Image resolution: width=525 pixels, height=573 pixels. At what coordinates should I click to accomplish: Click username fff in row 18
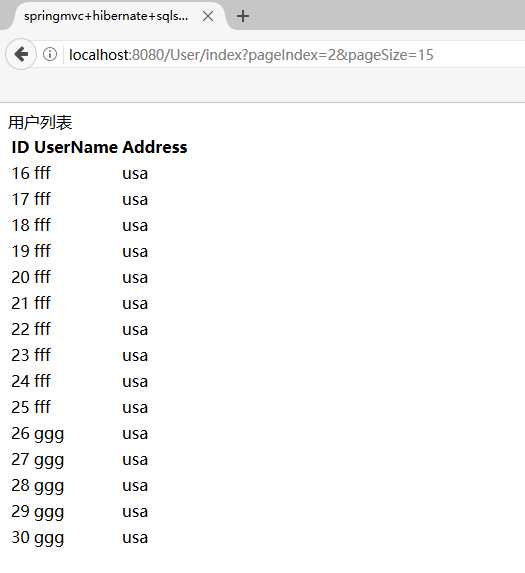pos(42,225)
